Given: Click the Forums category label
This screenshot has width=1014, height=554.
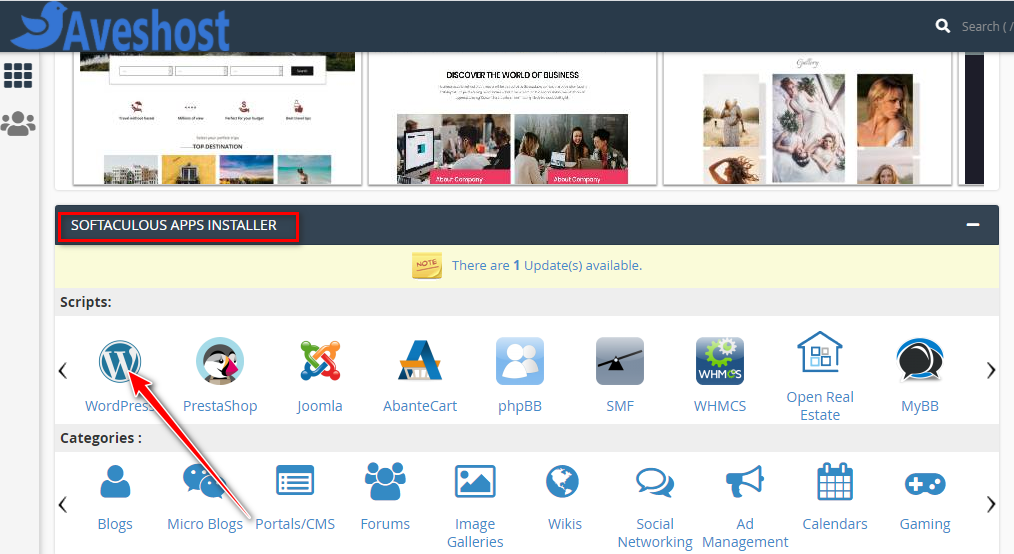Looking at the screenshot, I should tap(385, 524).
